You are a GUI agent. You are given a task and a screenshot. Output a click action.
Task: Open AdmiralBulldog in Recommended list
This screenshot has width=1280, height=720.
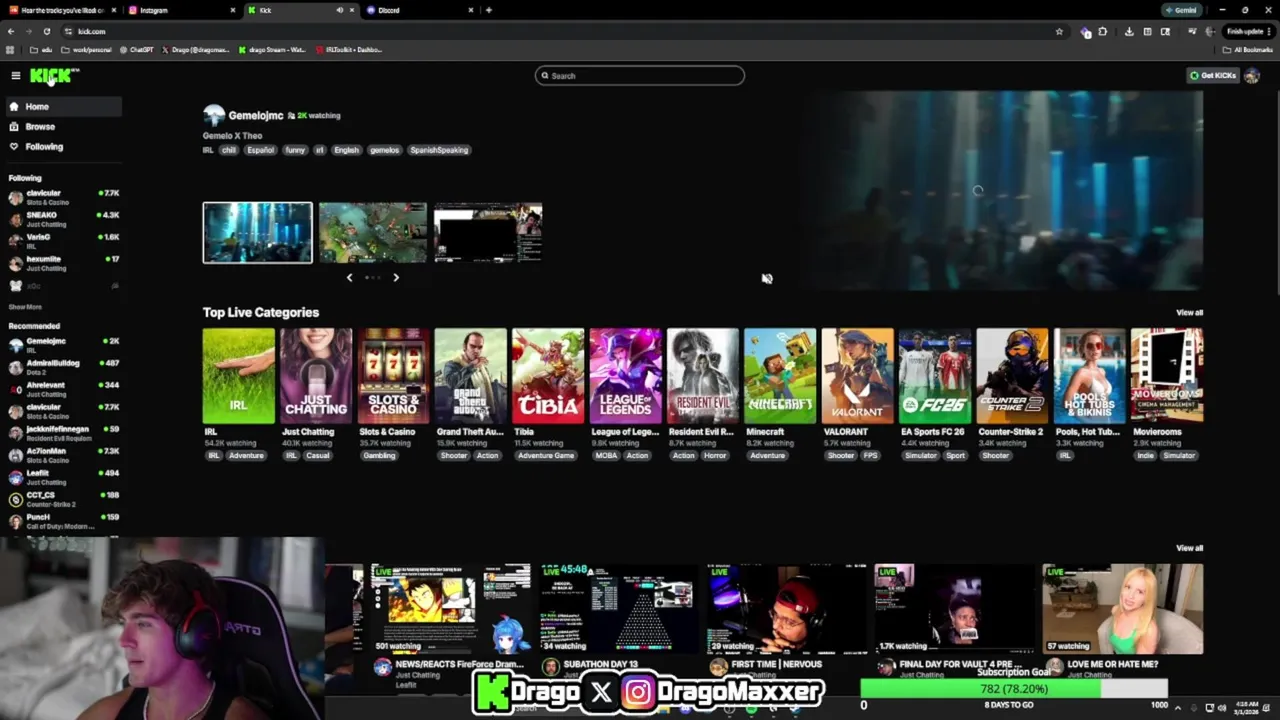pyautogui.click(x=62, y=367)
